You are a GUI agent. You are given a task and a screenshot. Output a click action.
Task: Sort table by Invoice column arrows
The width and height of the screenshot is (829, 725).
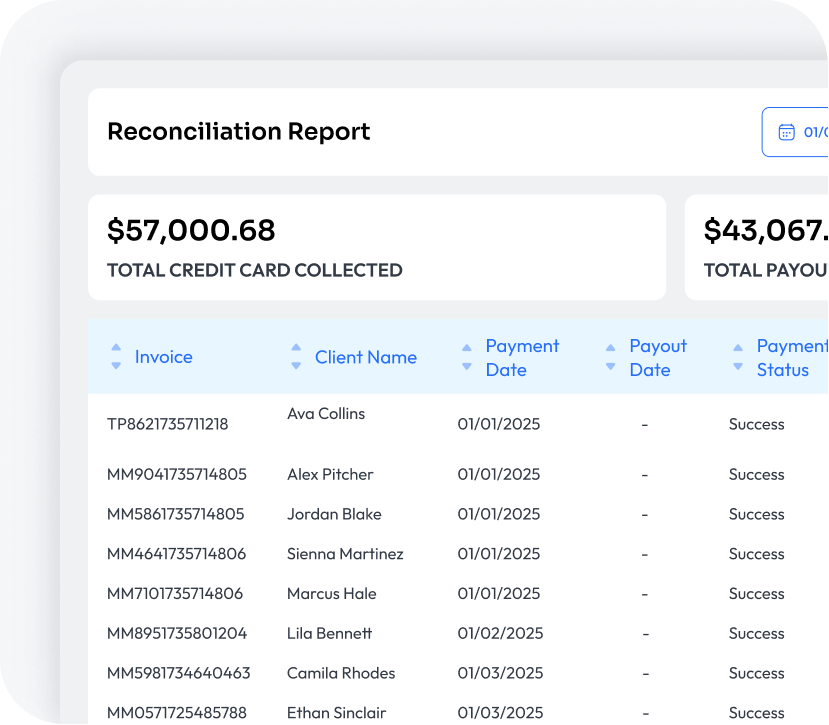click(x=116, y=357)
